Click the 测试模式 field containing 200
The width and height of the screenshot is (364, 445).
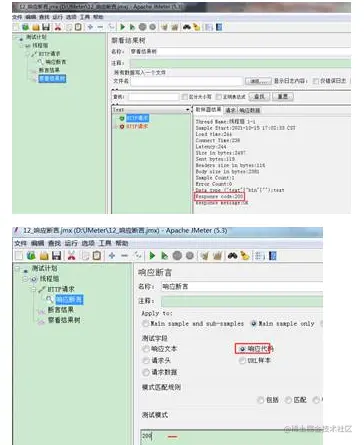[x=232, y=437]
